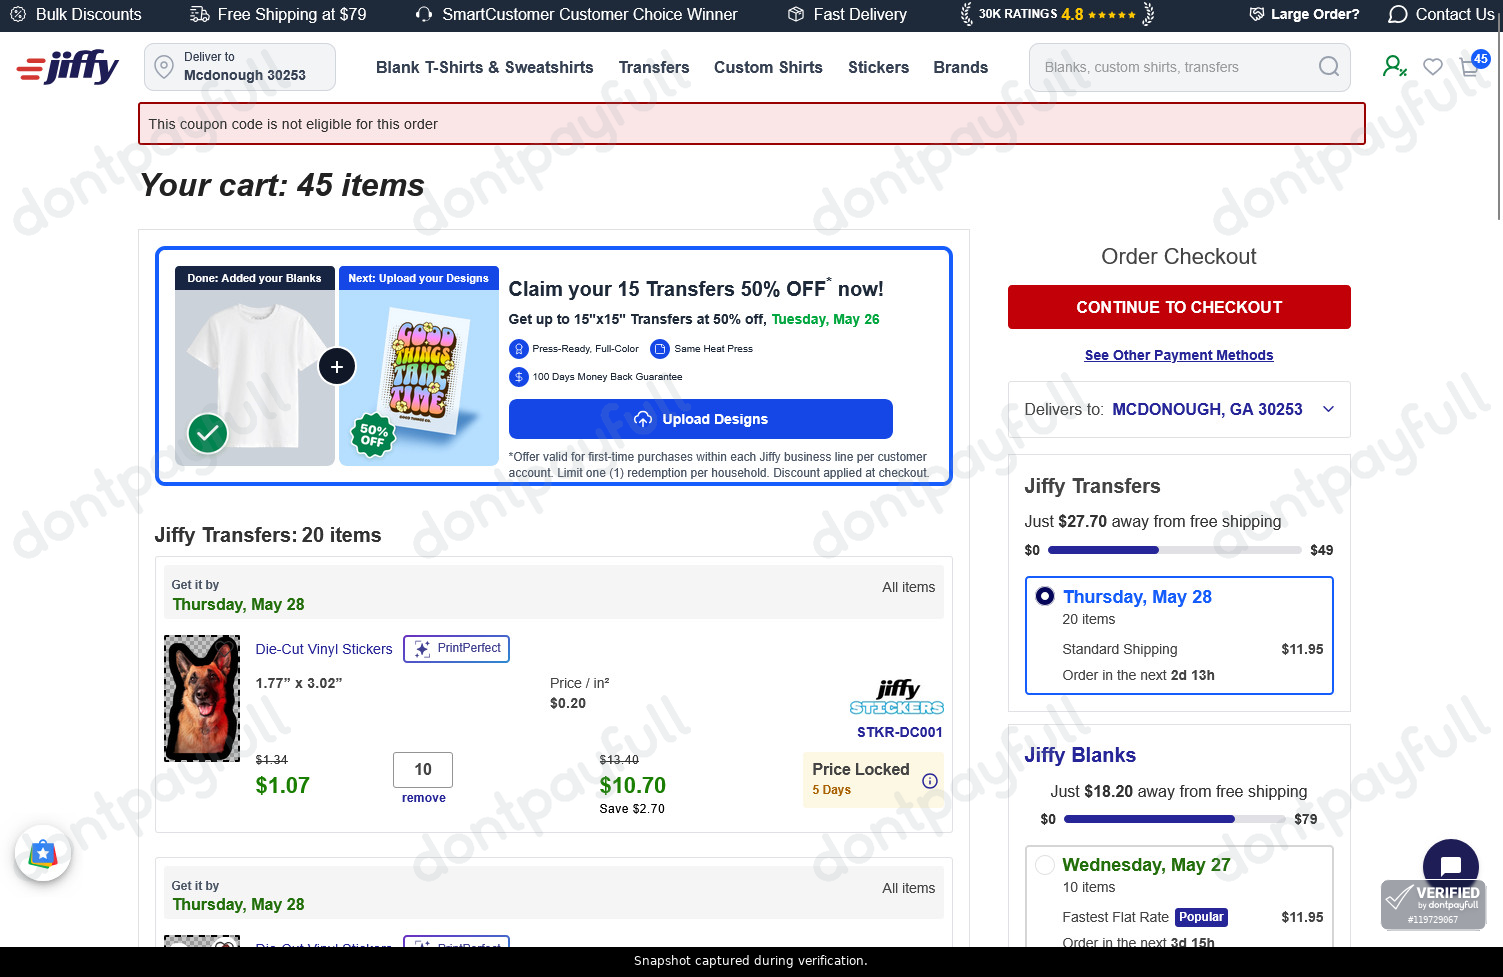
Task: Click the coupon not eligible error banner
Action: [752, 124]
